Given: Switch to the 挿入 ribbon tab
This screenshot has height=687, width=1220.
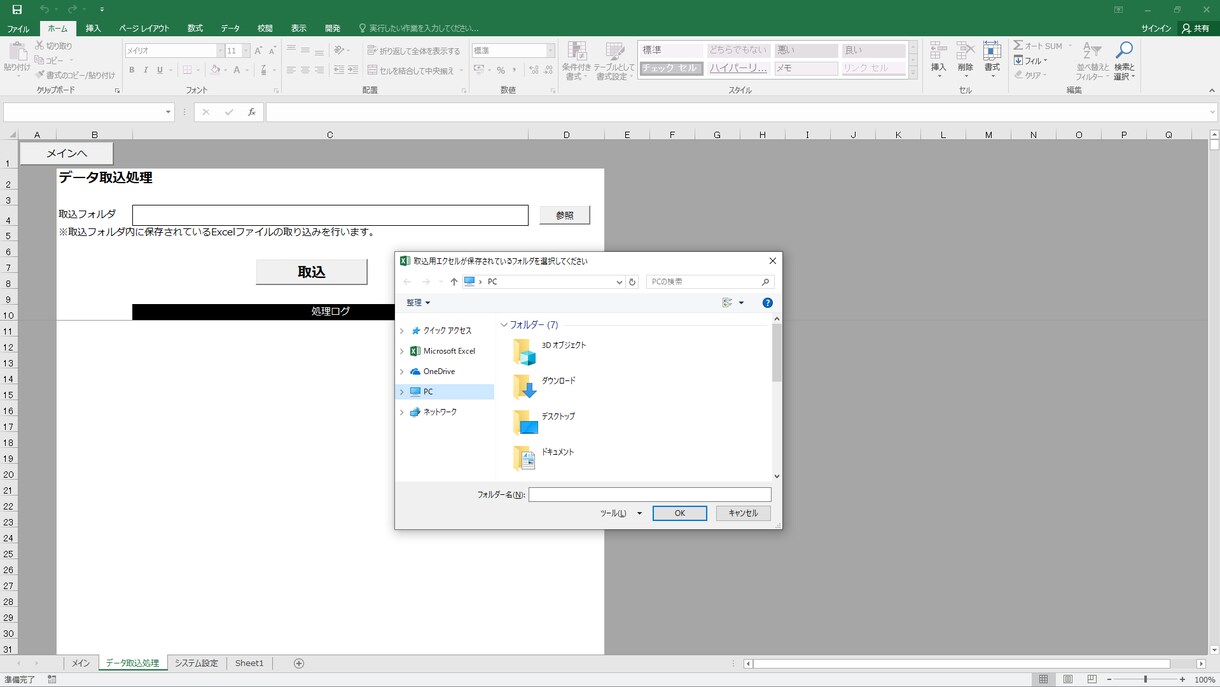Looking at the screenshot, I should click(93, 28).
